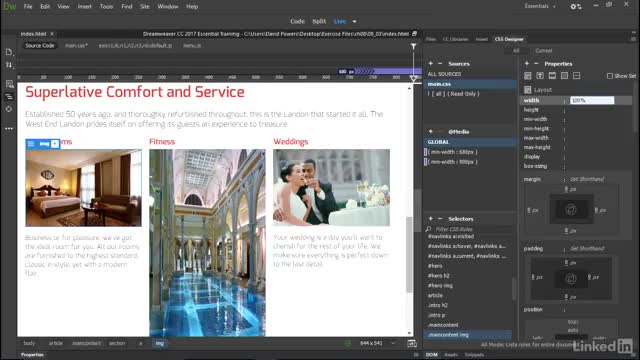Click the padding link-values chain icon
This screenshot has width=640, height=360.
[571, 278]
